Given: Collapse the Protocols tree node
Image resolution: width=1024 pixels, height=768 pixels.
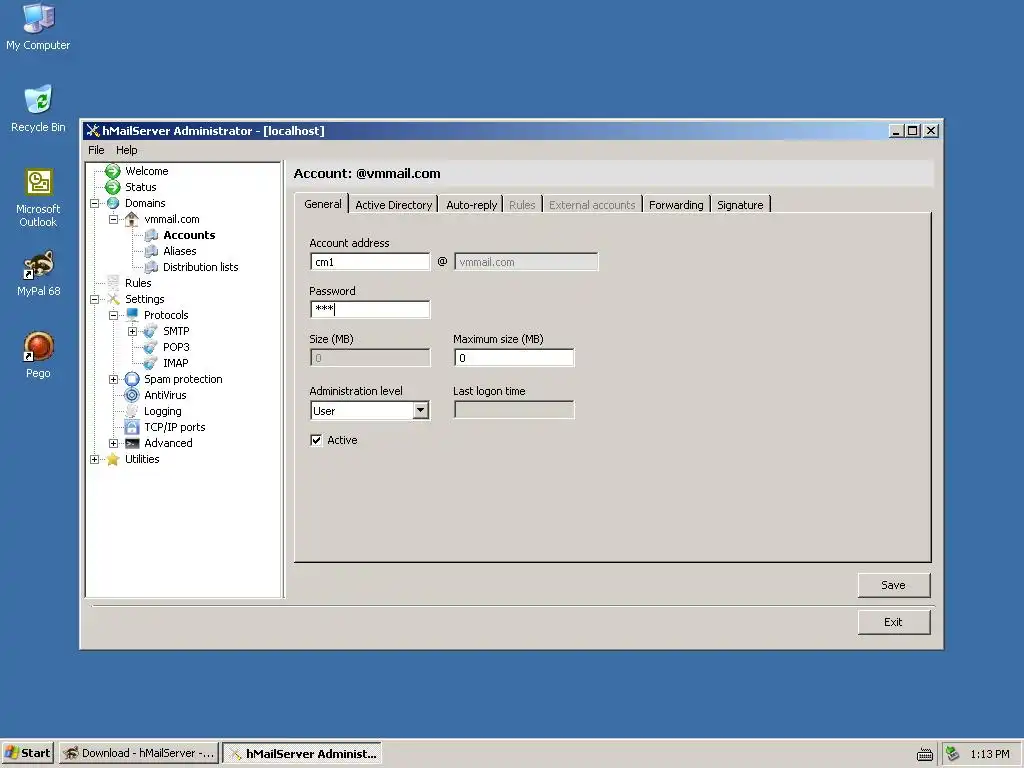Looking at the screenshot, I should 114,315.
